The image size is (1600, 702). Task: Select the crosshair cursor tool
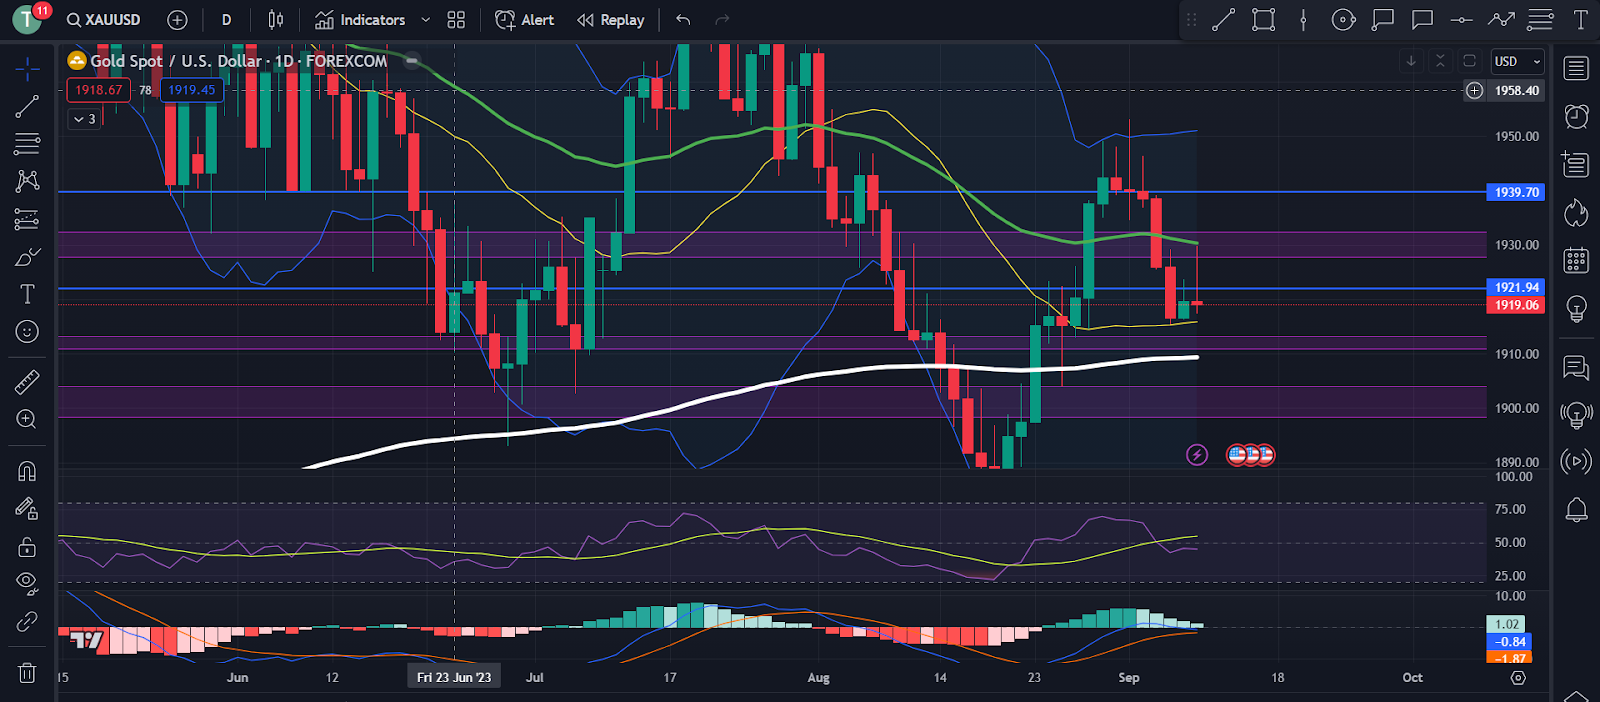pos(27,68)
